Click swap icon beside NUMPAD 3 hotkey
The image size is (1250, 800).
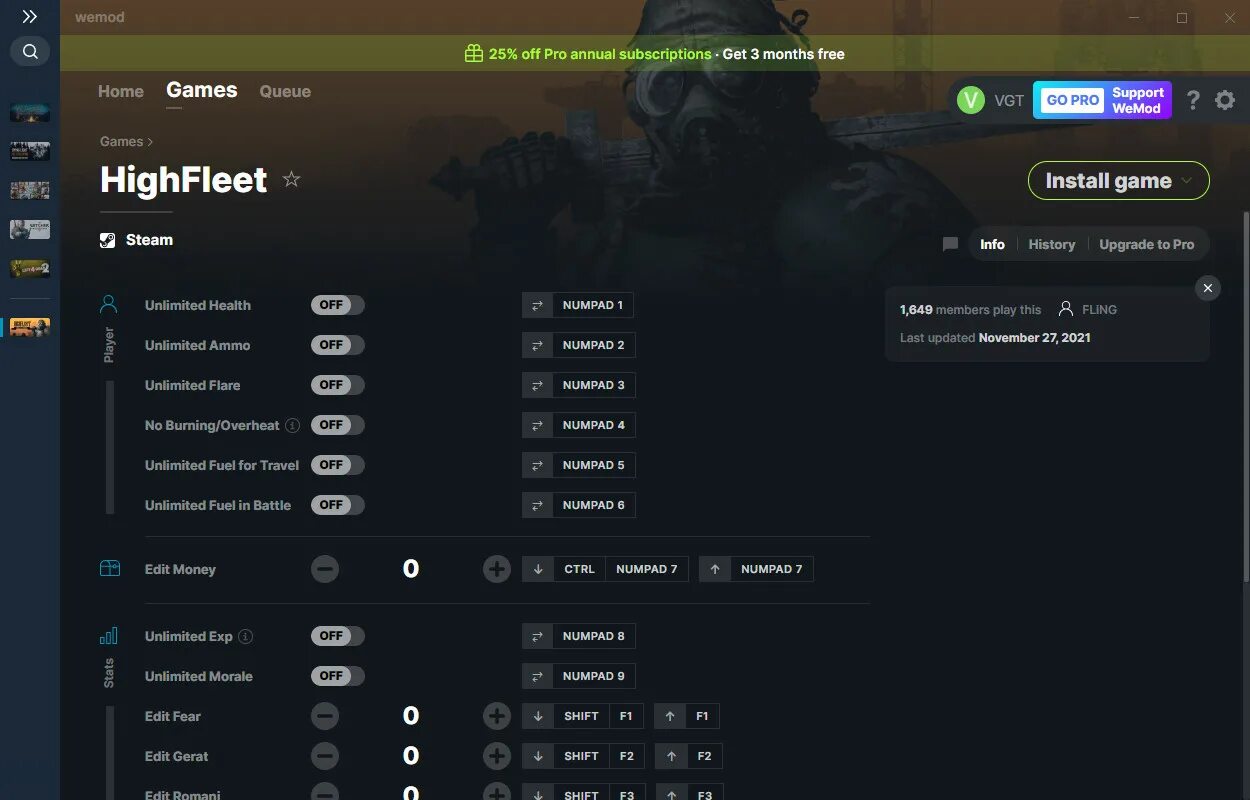[x=537, y=385]
